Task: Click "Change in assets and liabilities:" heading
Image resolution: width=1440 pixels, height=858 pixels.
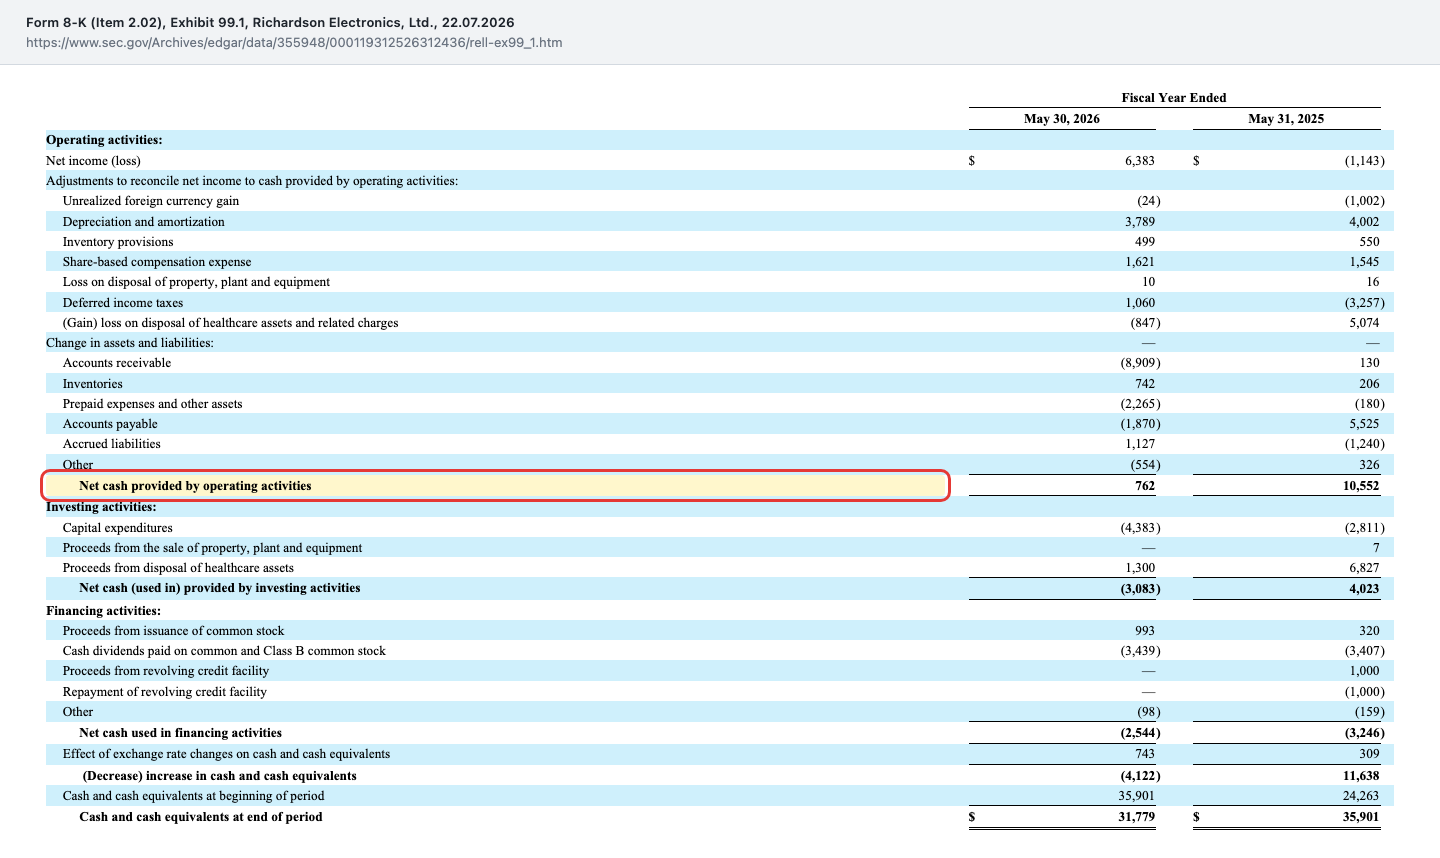Action: click(130, 343)
